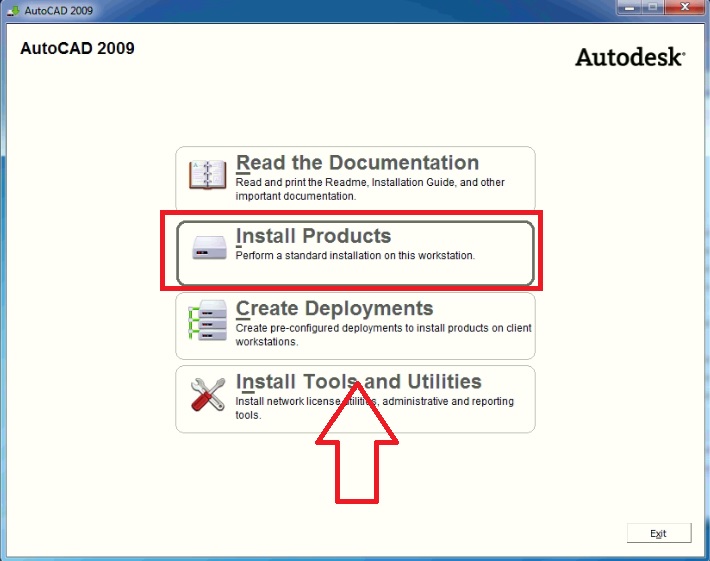Click the notebook icon beside Read the Documentation
Image resolution: width=710 pixels, height=561 pixels.
point(208,174)
